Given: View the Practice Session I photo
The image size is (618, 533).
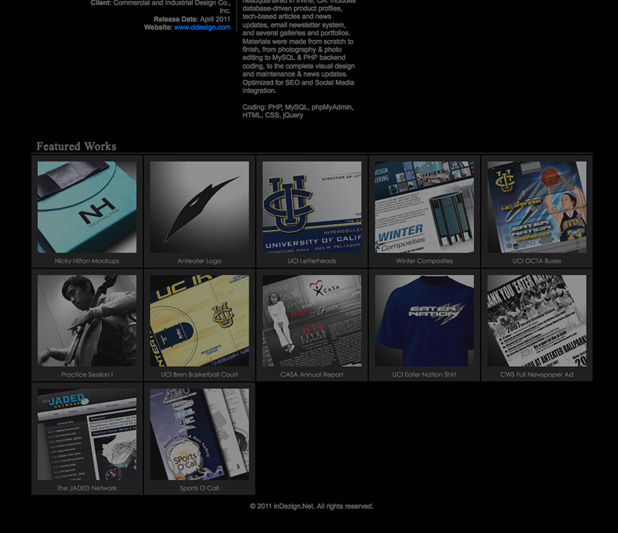Looking at the screenshot, I should (87, 321).
